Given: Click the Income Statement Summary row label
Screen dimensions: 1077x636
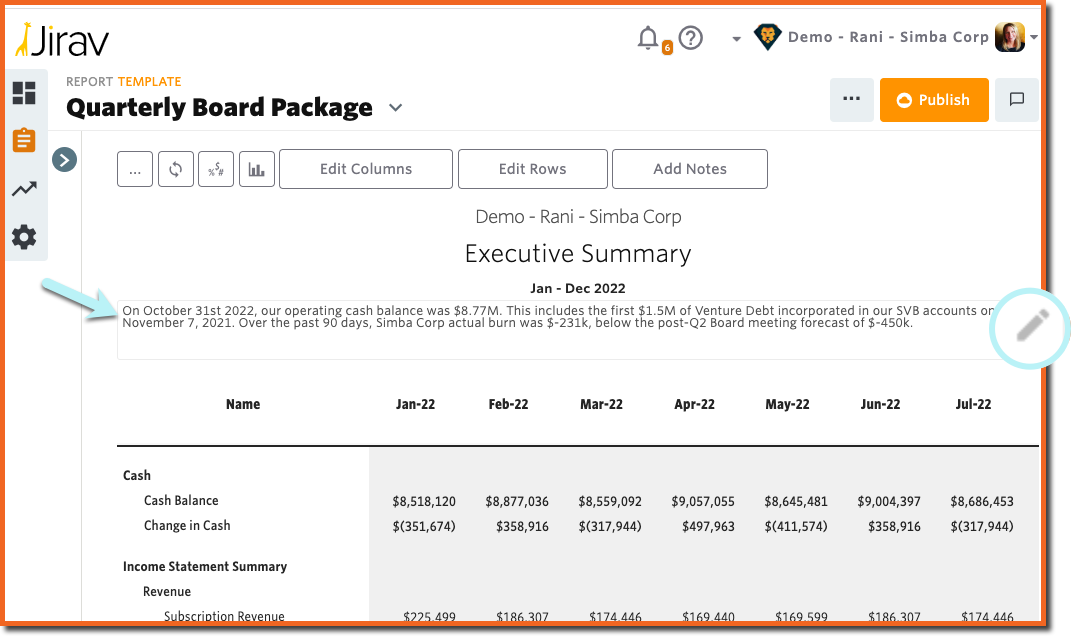Looking at the screenshot, I should [x=205, y=567].
